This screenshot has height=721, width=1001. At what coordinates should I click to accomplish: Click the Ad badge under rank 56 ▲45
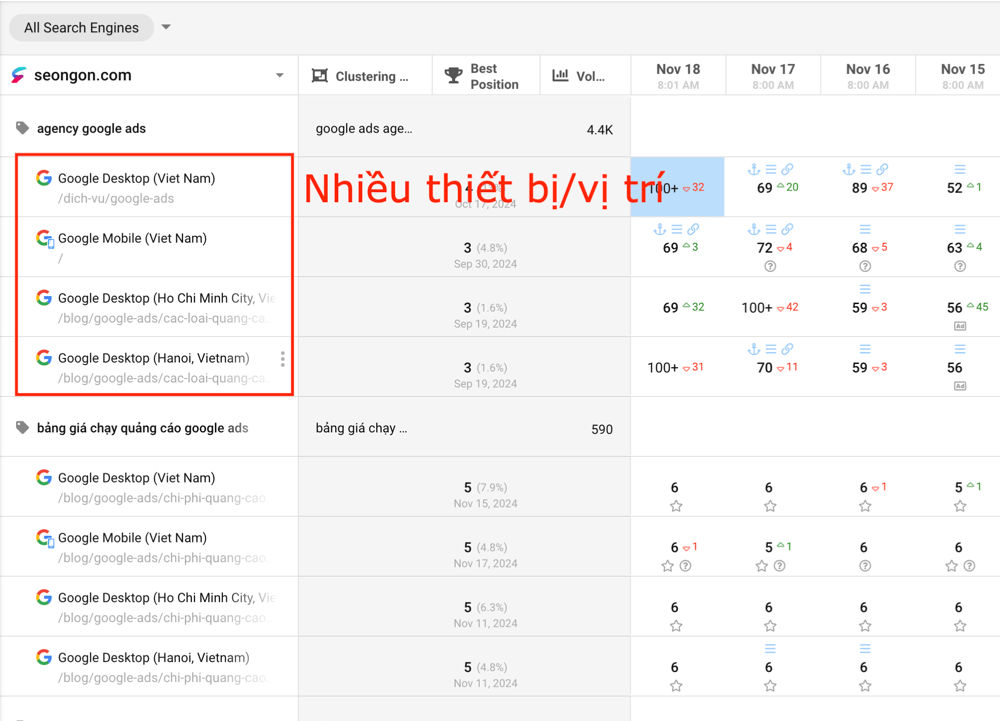tap(960, 326)
